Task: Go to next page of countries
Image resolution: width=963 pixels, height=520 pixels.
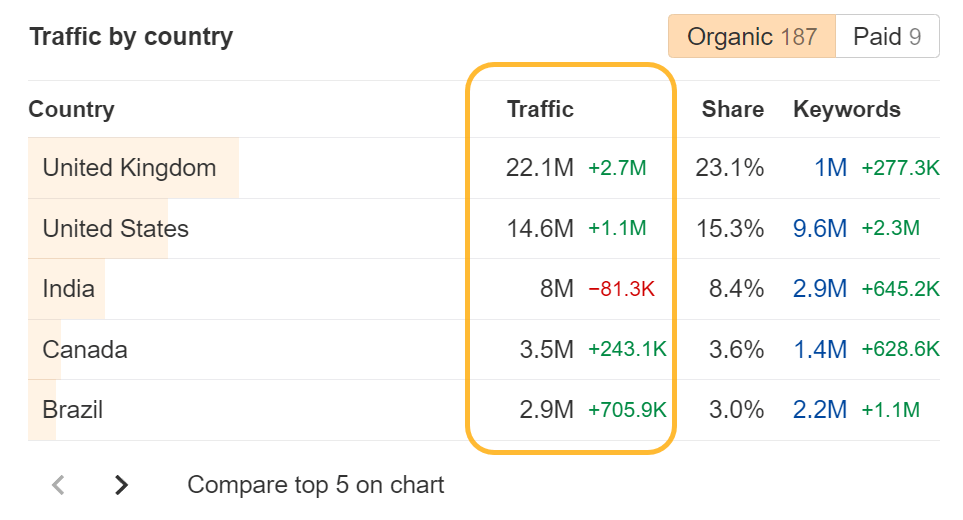Action: click(121, 486)
